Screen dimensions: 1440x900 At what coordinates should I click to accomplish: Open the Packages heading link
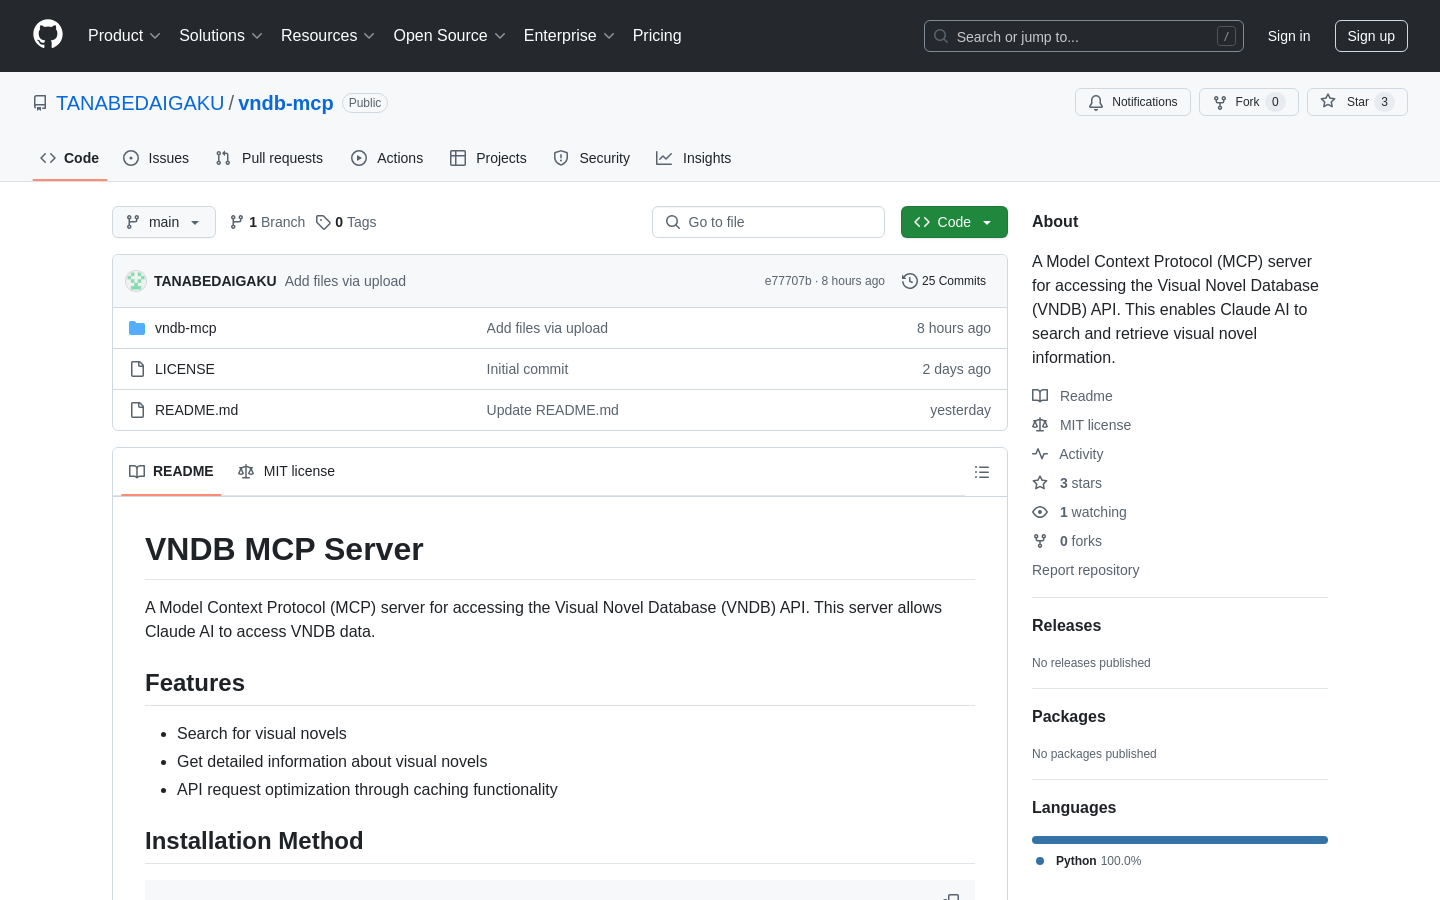(1068, 717)
